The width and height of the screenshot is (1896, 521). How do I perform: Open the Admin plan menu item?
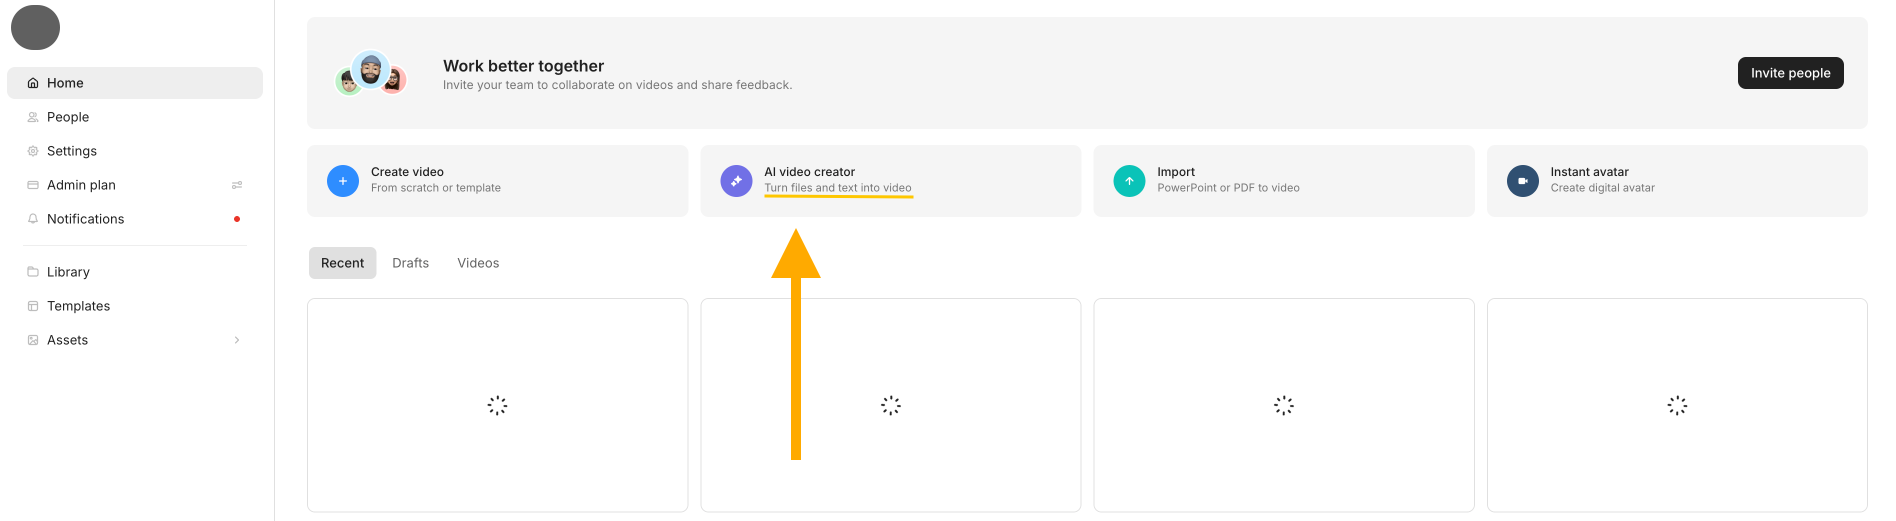(x=81, y=185)
